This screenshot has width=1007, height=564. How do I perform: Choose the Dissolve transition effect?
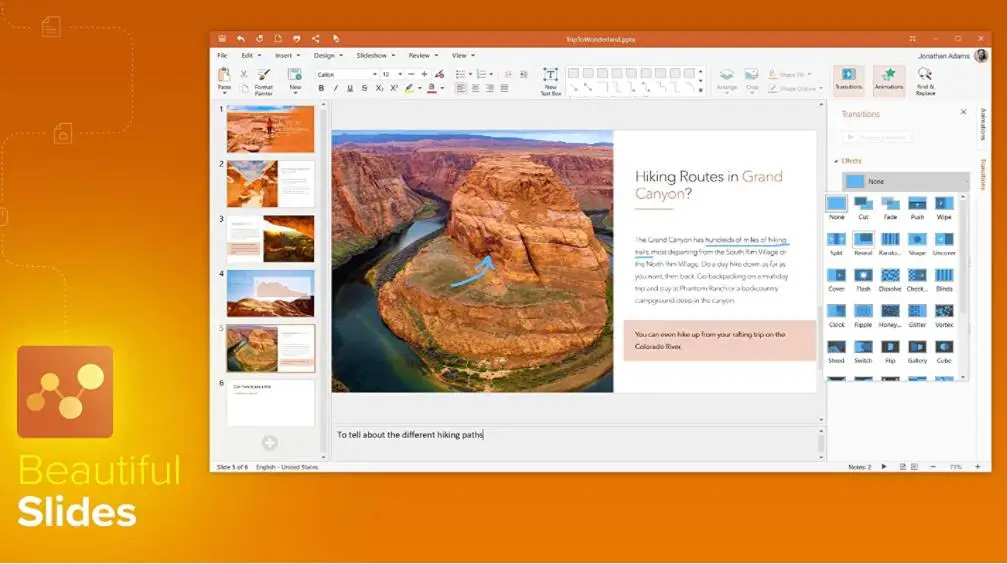pyautogui.click(x=889, y=276)
